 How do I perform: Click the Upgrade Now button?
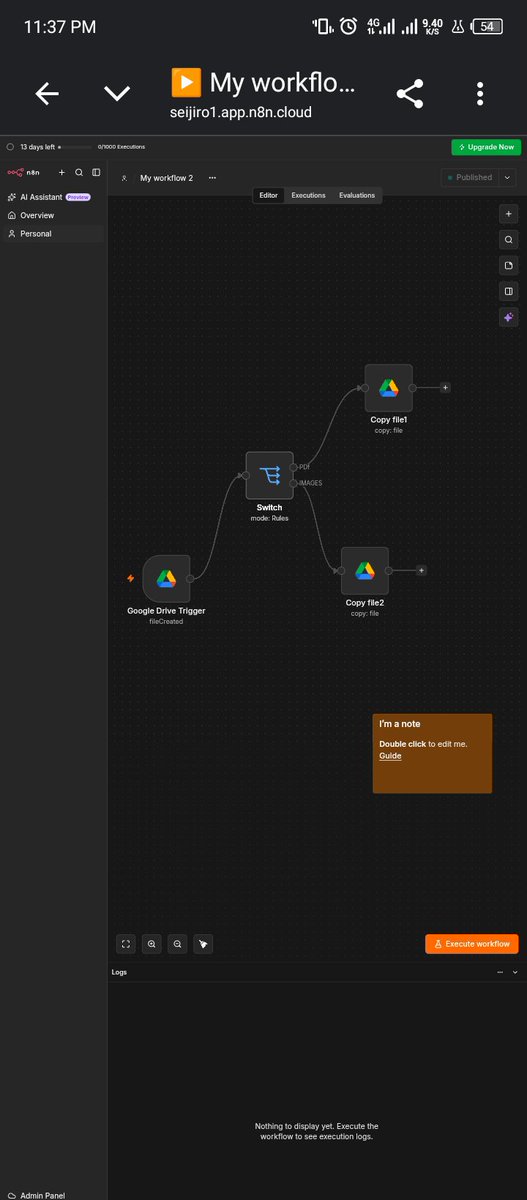(x=486, y=147)
